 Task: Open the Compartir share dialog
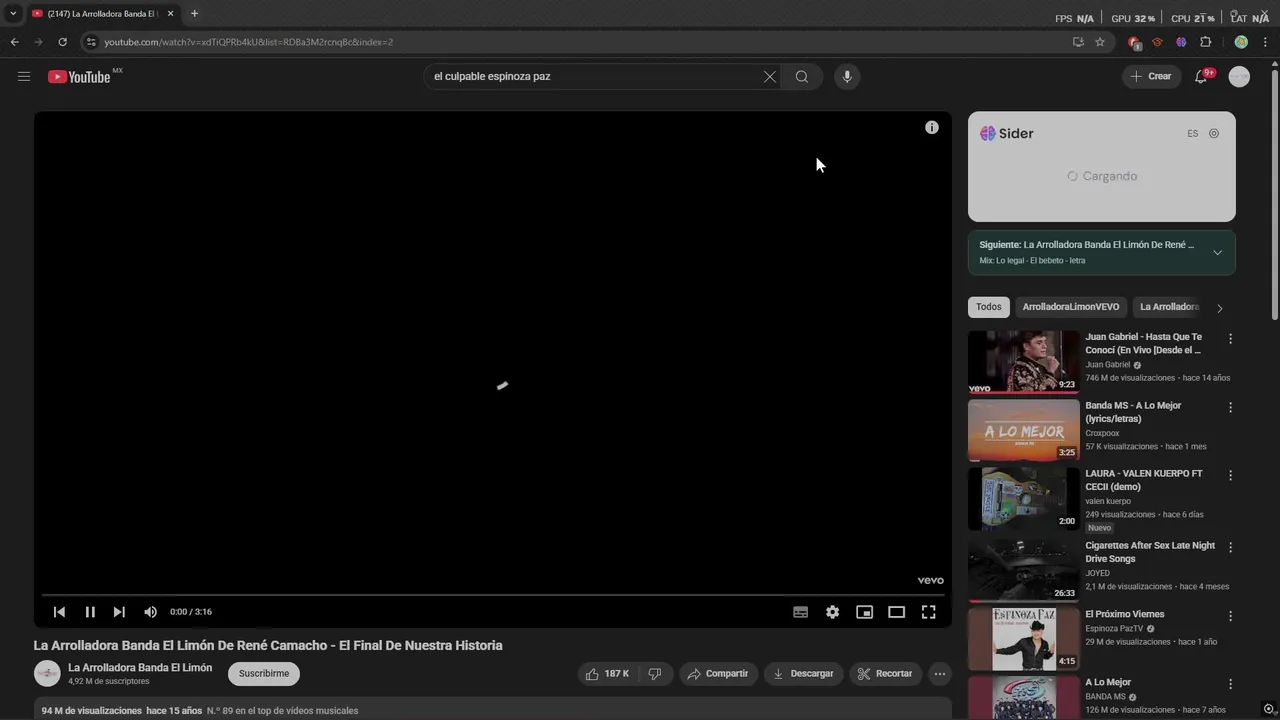[718, 674]
